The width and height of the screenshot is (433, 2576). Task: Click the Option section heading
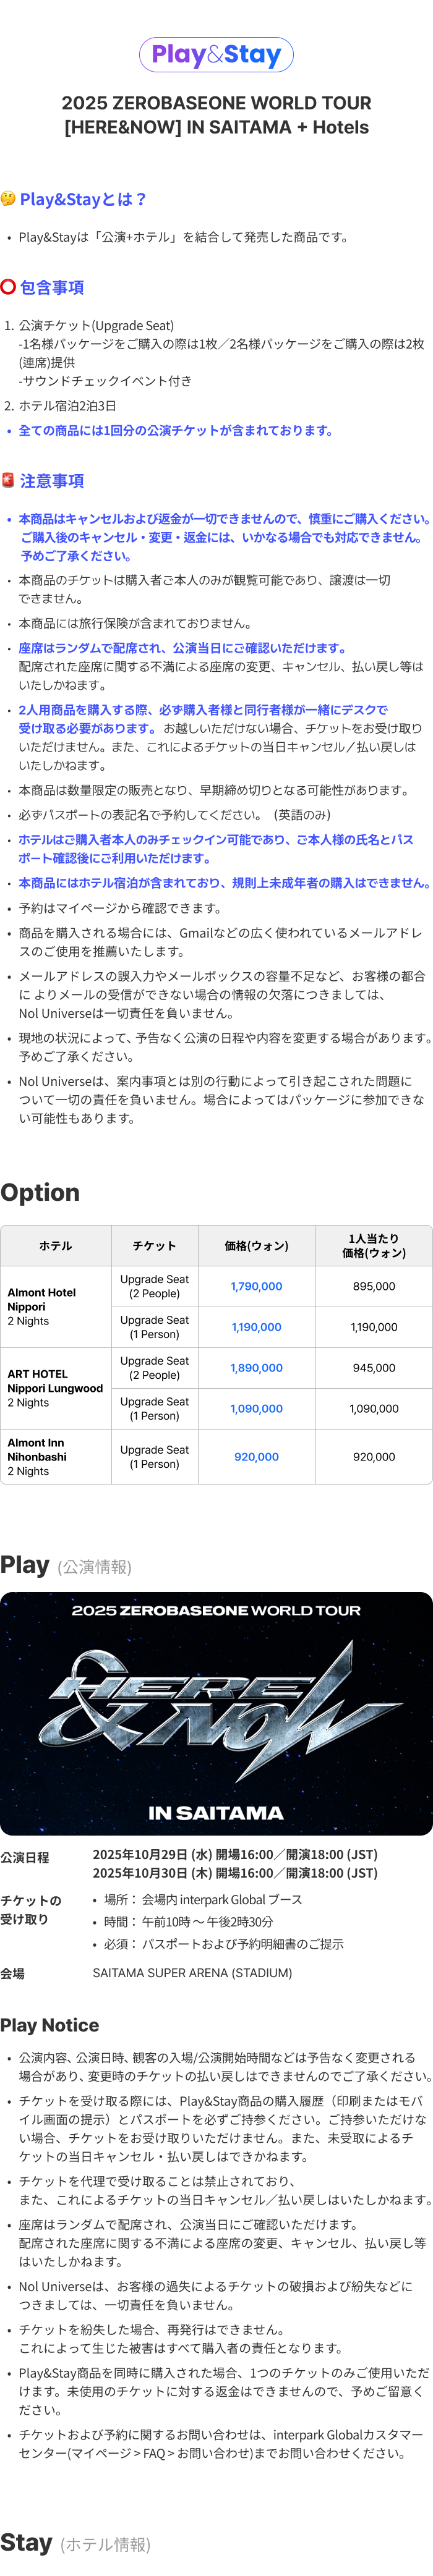point(40,1192)
